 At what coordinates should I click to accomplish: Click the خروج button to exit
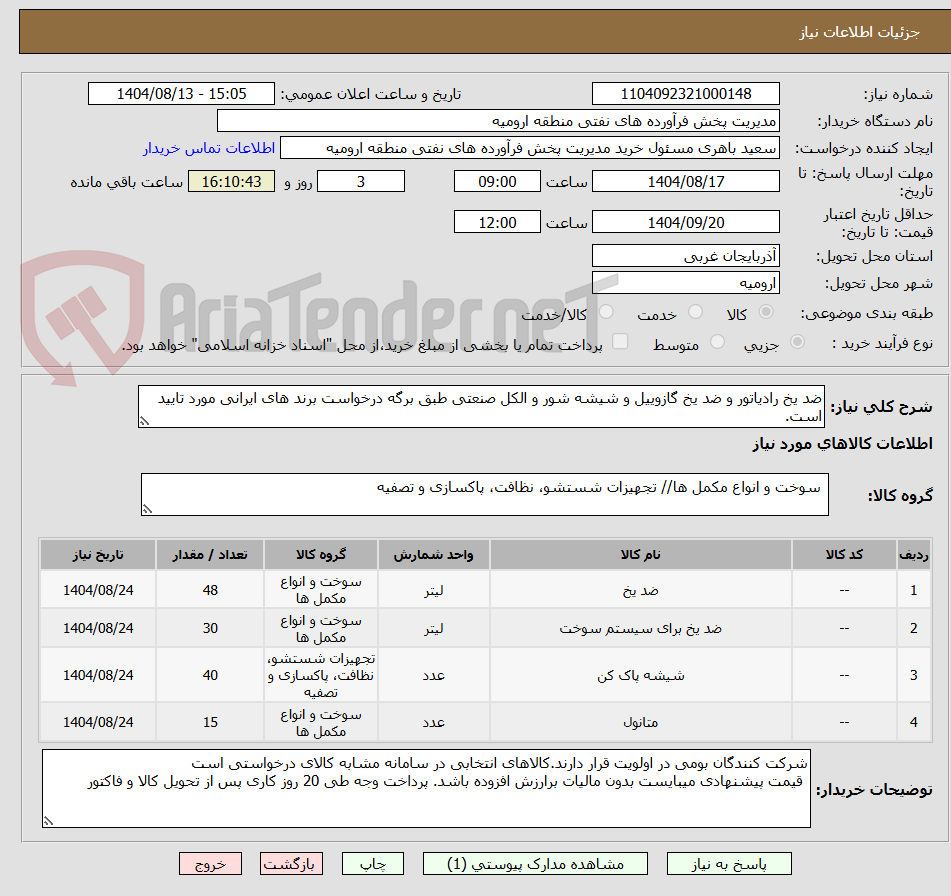(x=210, y=864)
